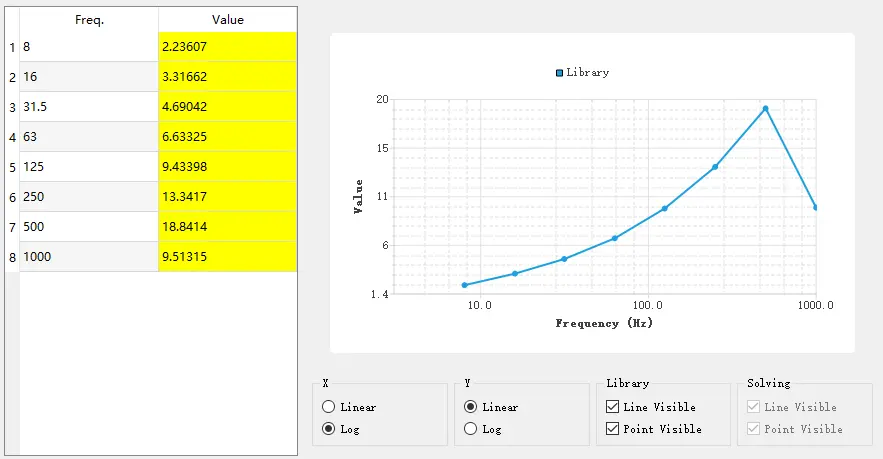The width and height of the screenshot is (883, 459).
Task: Select the frequency cell containing 8
Action: (x=88, y=47)
